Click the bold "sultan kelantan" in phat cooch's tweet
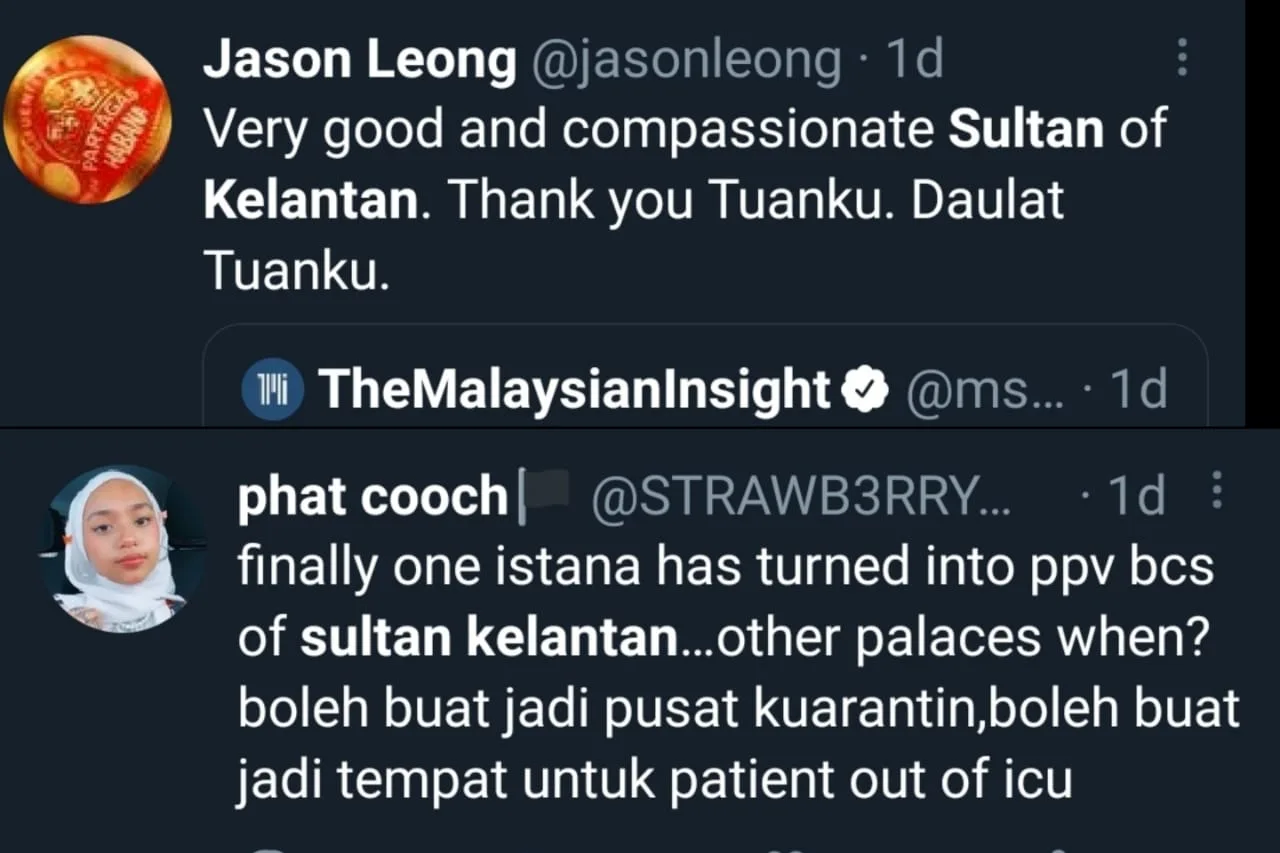This screenshot has width=1280, height=853. (489, 638)
